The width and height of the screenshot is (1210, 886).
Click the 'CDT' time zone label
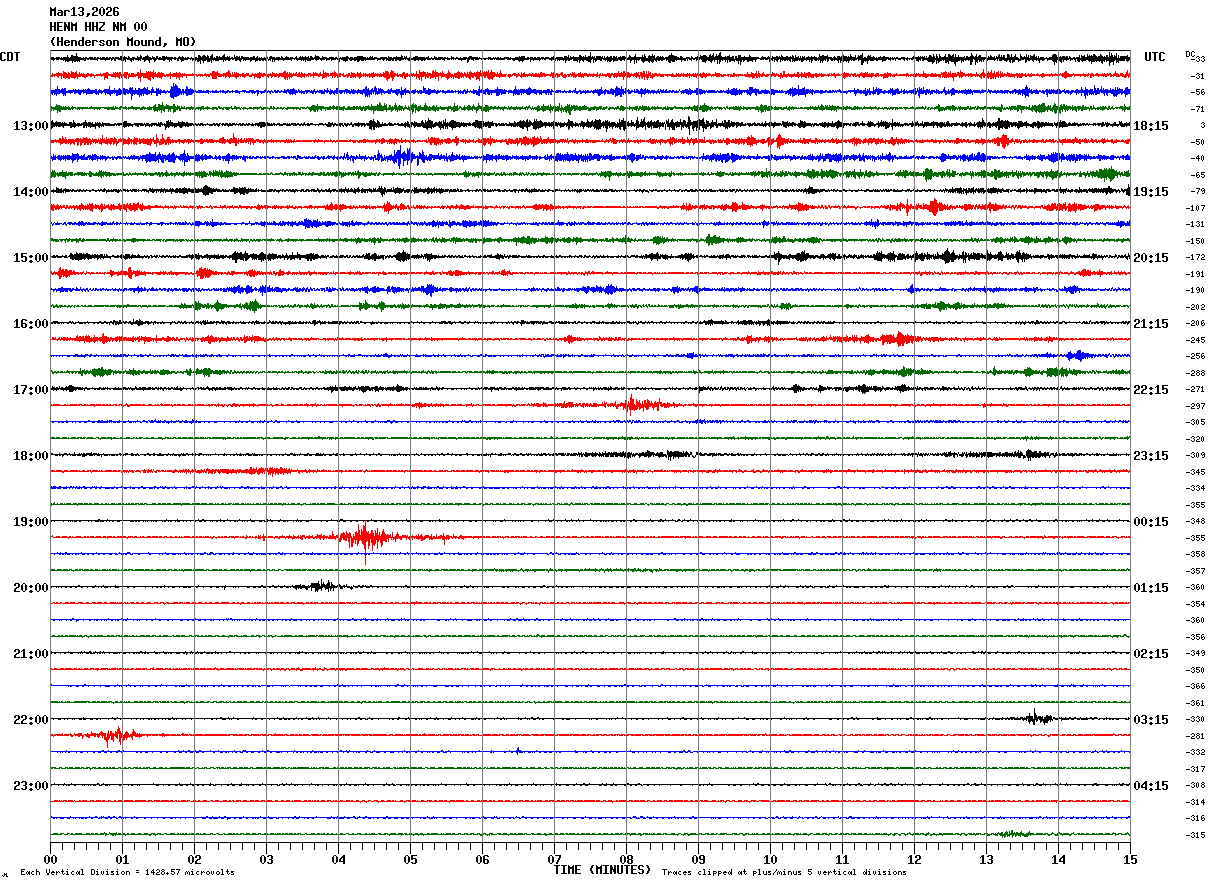click(11, 57)
